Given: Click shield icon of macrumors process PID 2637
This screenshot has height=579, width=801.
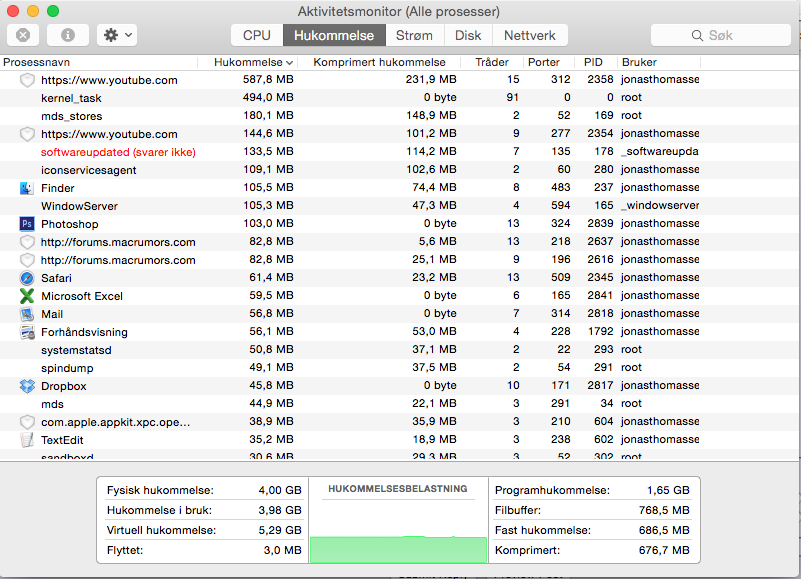Looking at the screenshot, I should click(x=27, y=242).
